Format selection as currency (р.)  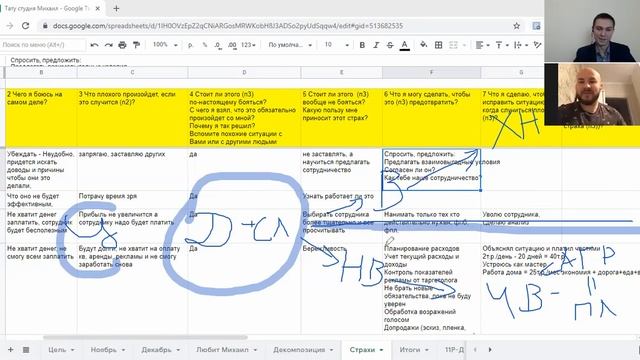[190, 45]
